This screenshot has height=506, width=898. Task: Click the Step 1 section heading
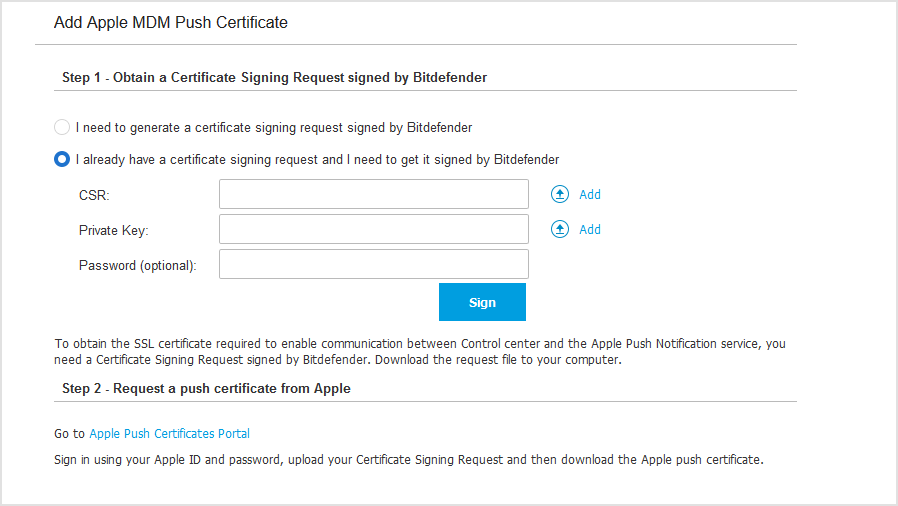[x=274, y=77]
